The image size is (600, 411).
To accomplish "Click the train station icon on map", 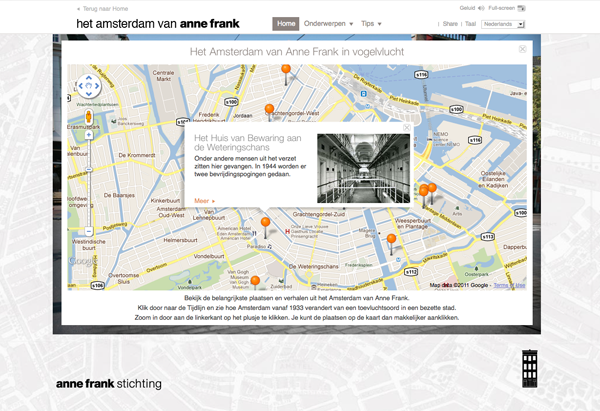I will click(363, 94).
